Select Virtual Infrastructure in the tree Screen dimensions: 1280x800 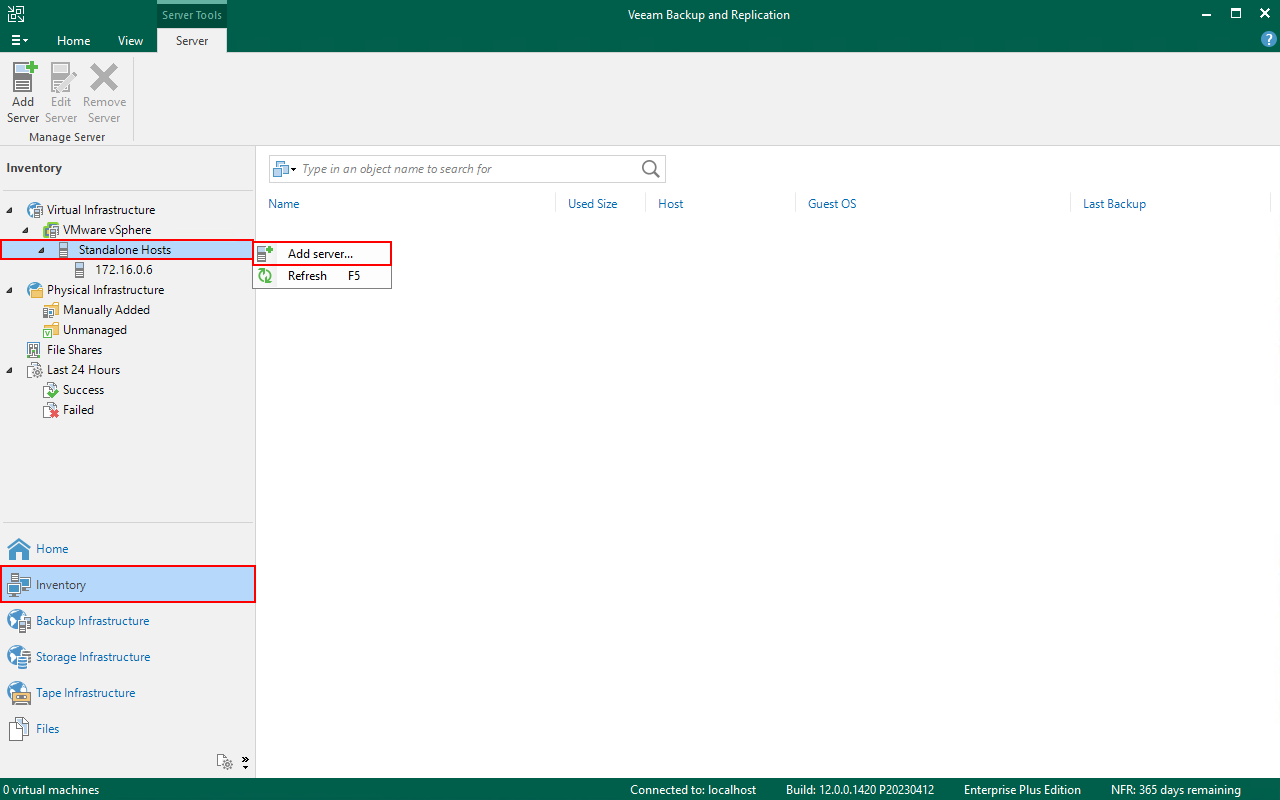(100, 210)
